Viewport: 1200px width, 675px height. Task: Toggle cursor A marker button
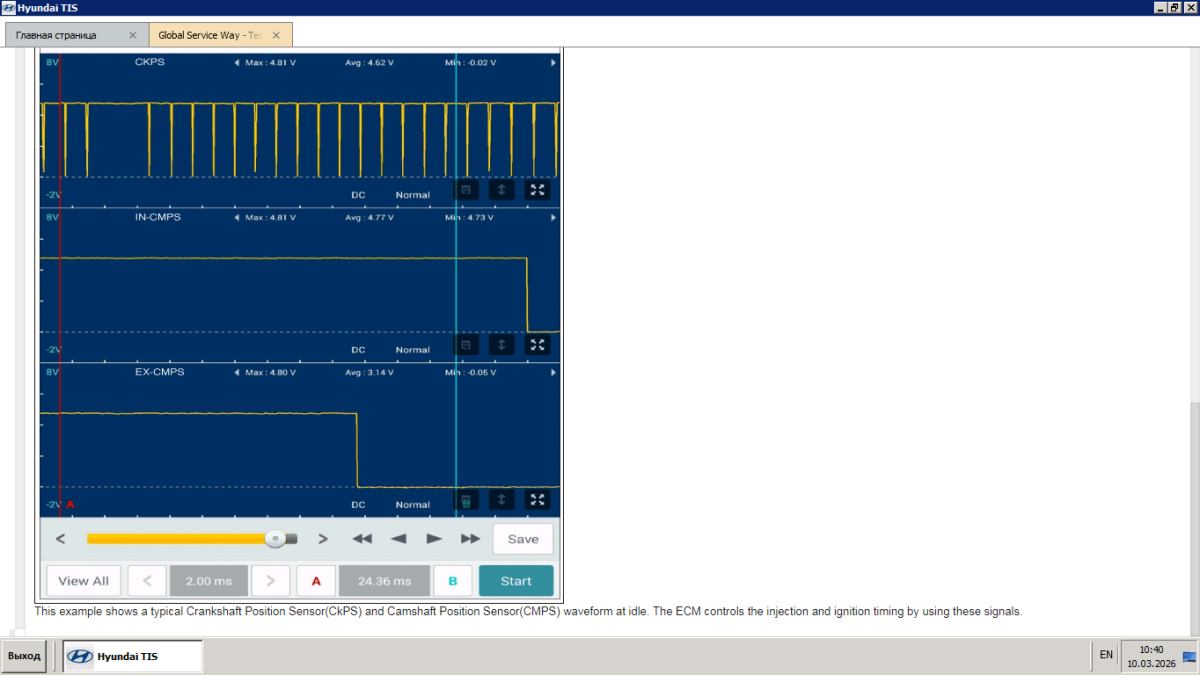click(316, 581)
